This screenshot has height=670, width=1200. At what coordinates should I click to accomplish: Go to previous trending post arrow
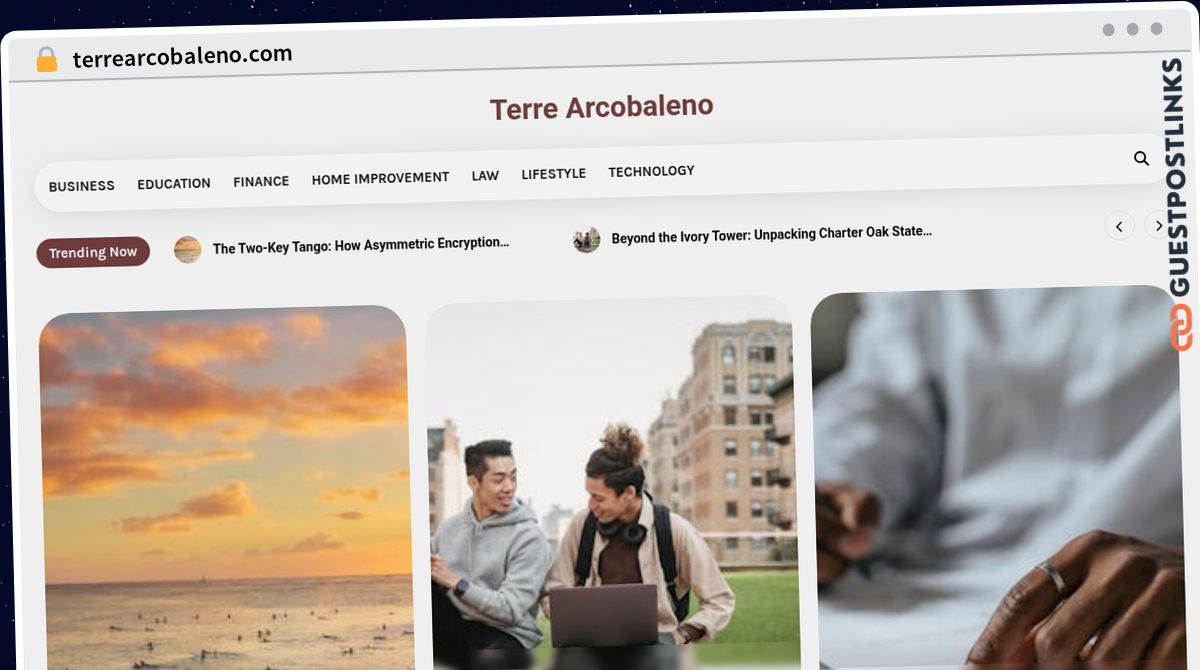pos(1119,226)
